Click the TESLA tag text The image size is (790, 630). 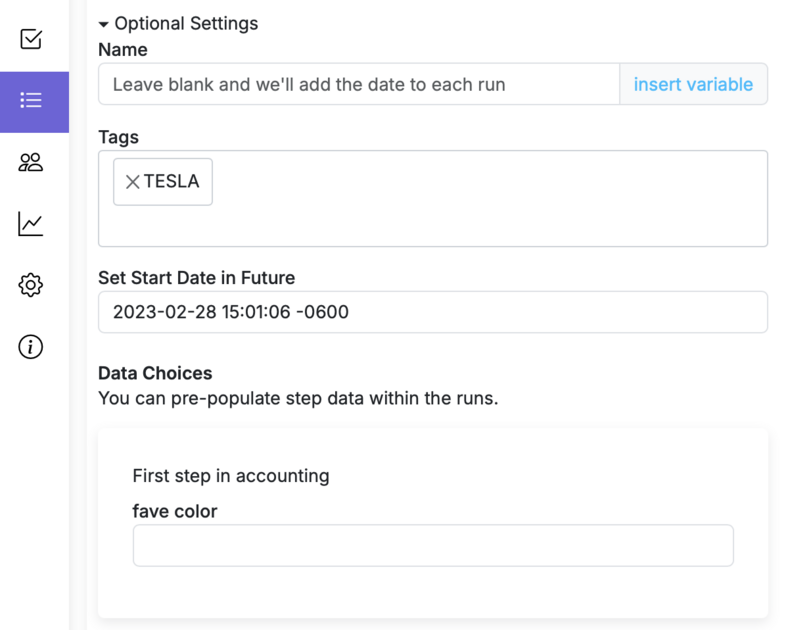click(172, 182)
